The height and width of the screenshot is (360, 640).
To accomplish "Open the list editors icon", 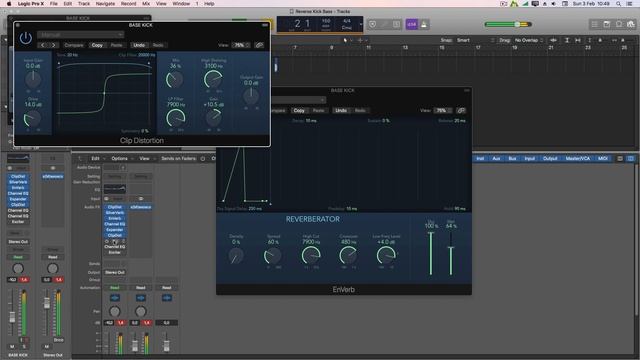I will (x=595, y=24).
